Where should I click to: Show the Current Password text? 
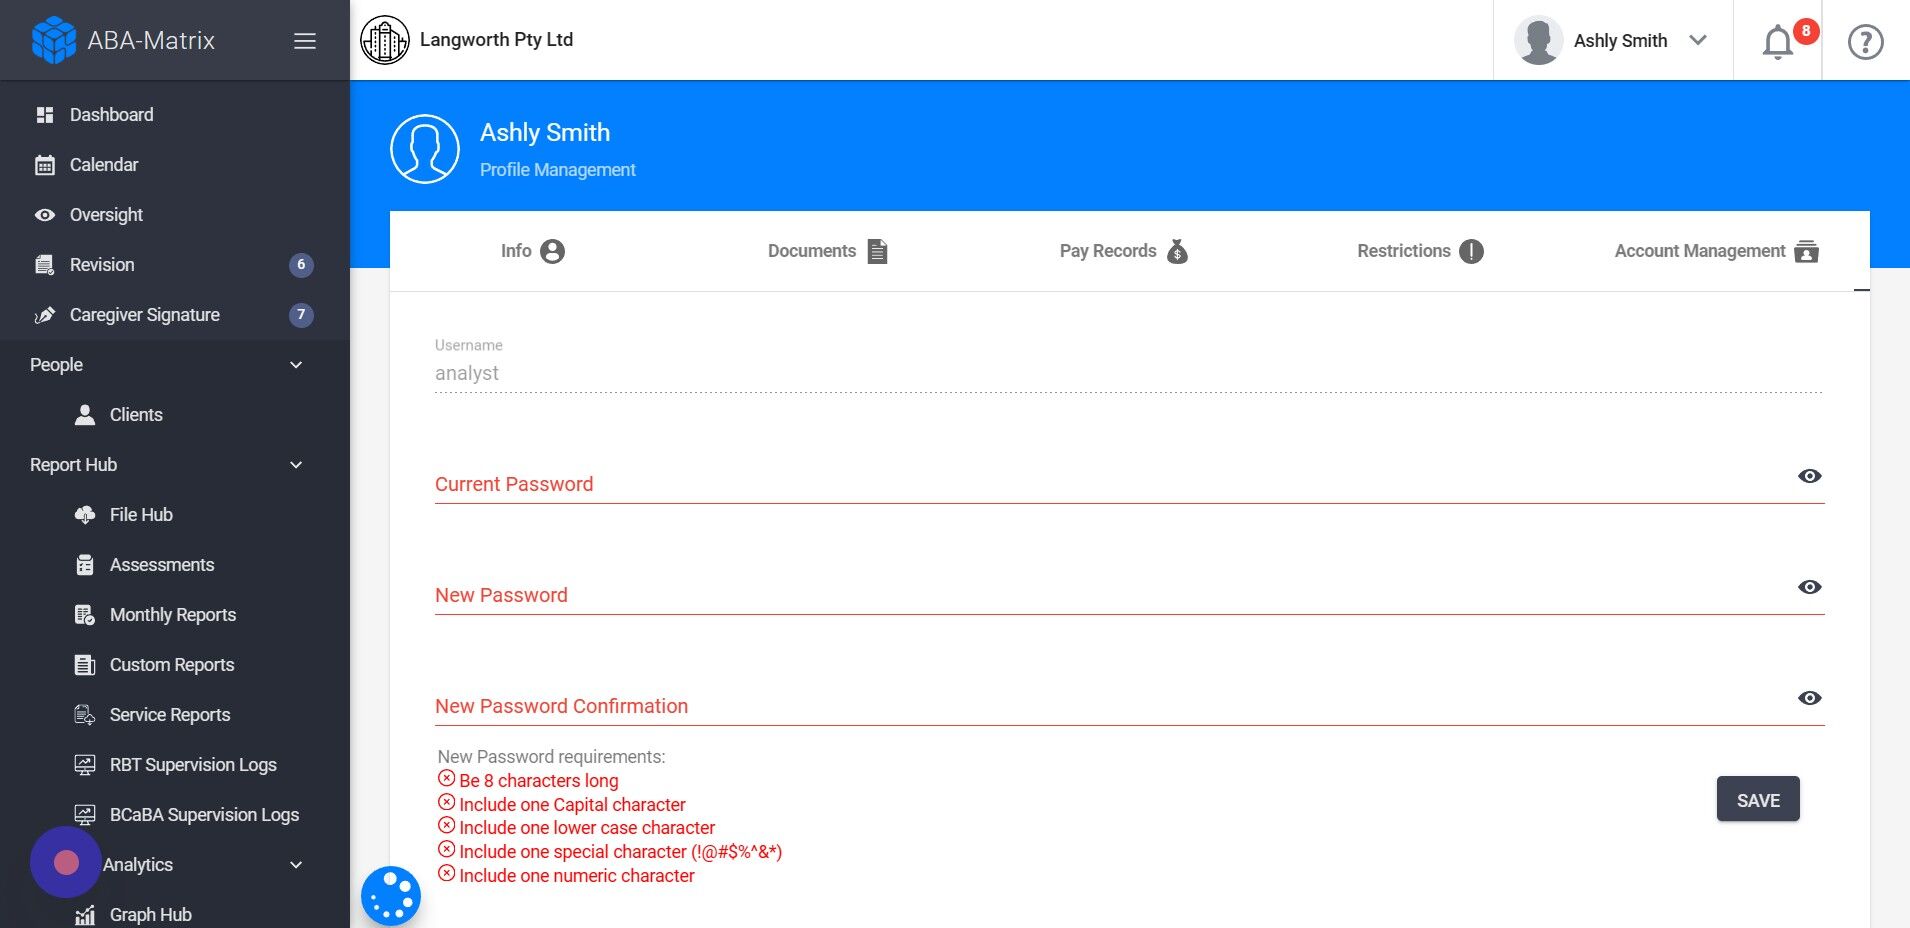coord(1809,476)
